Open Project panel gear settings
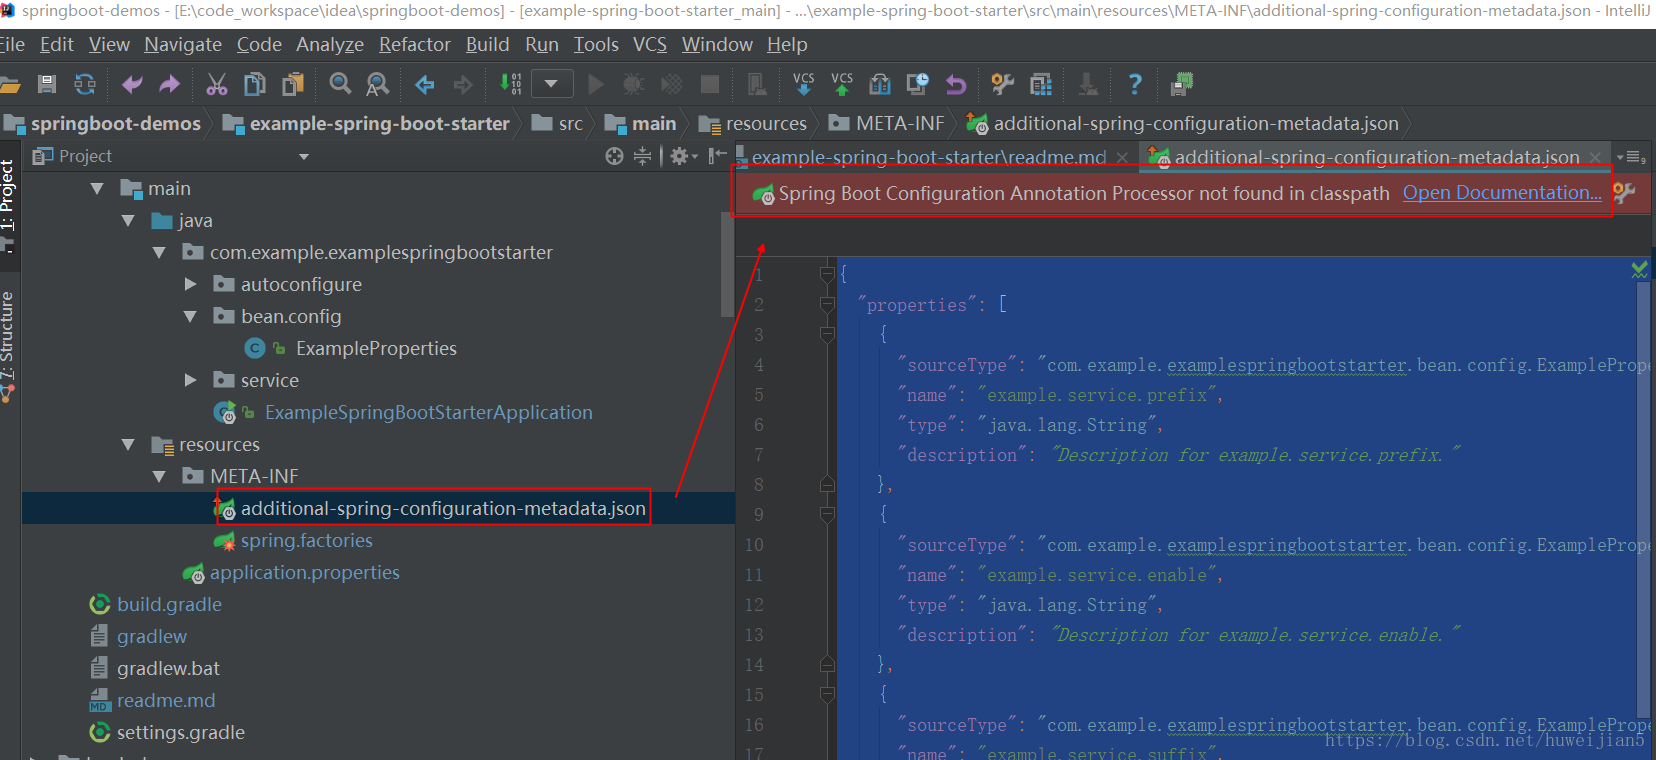The image size is (1656, 760). tap(684, 156)
